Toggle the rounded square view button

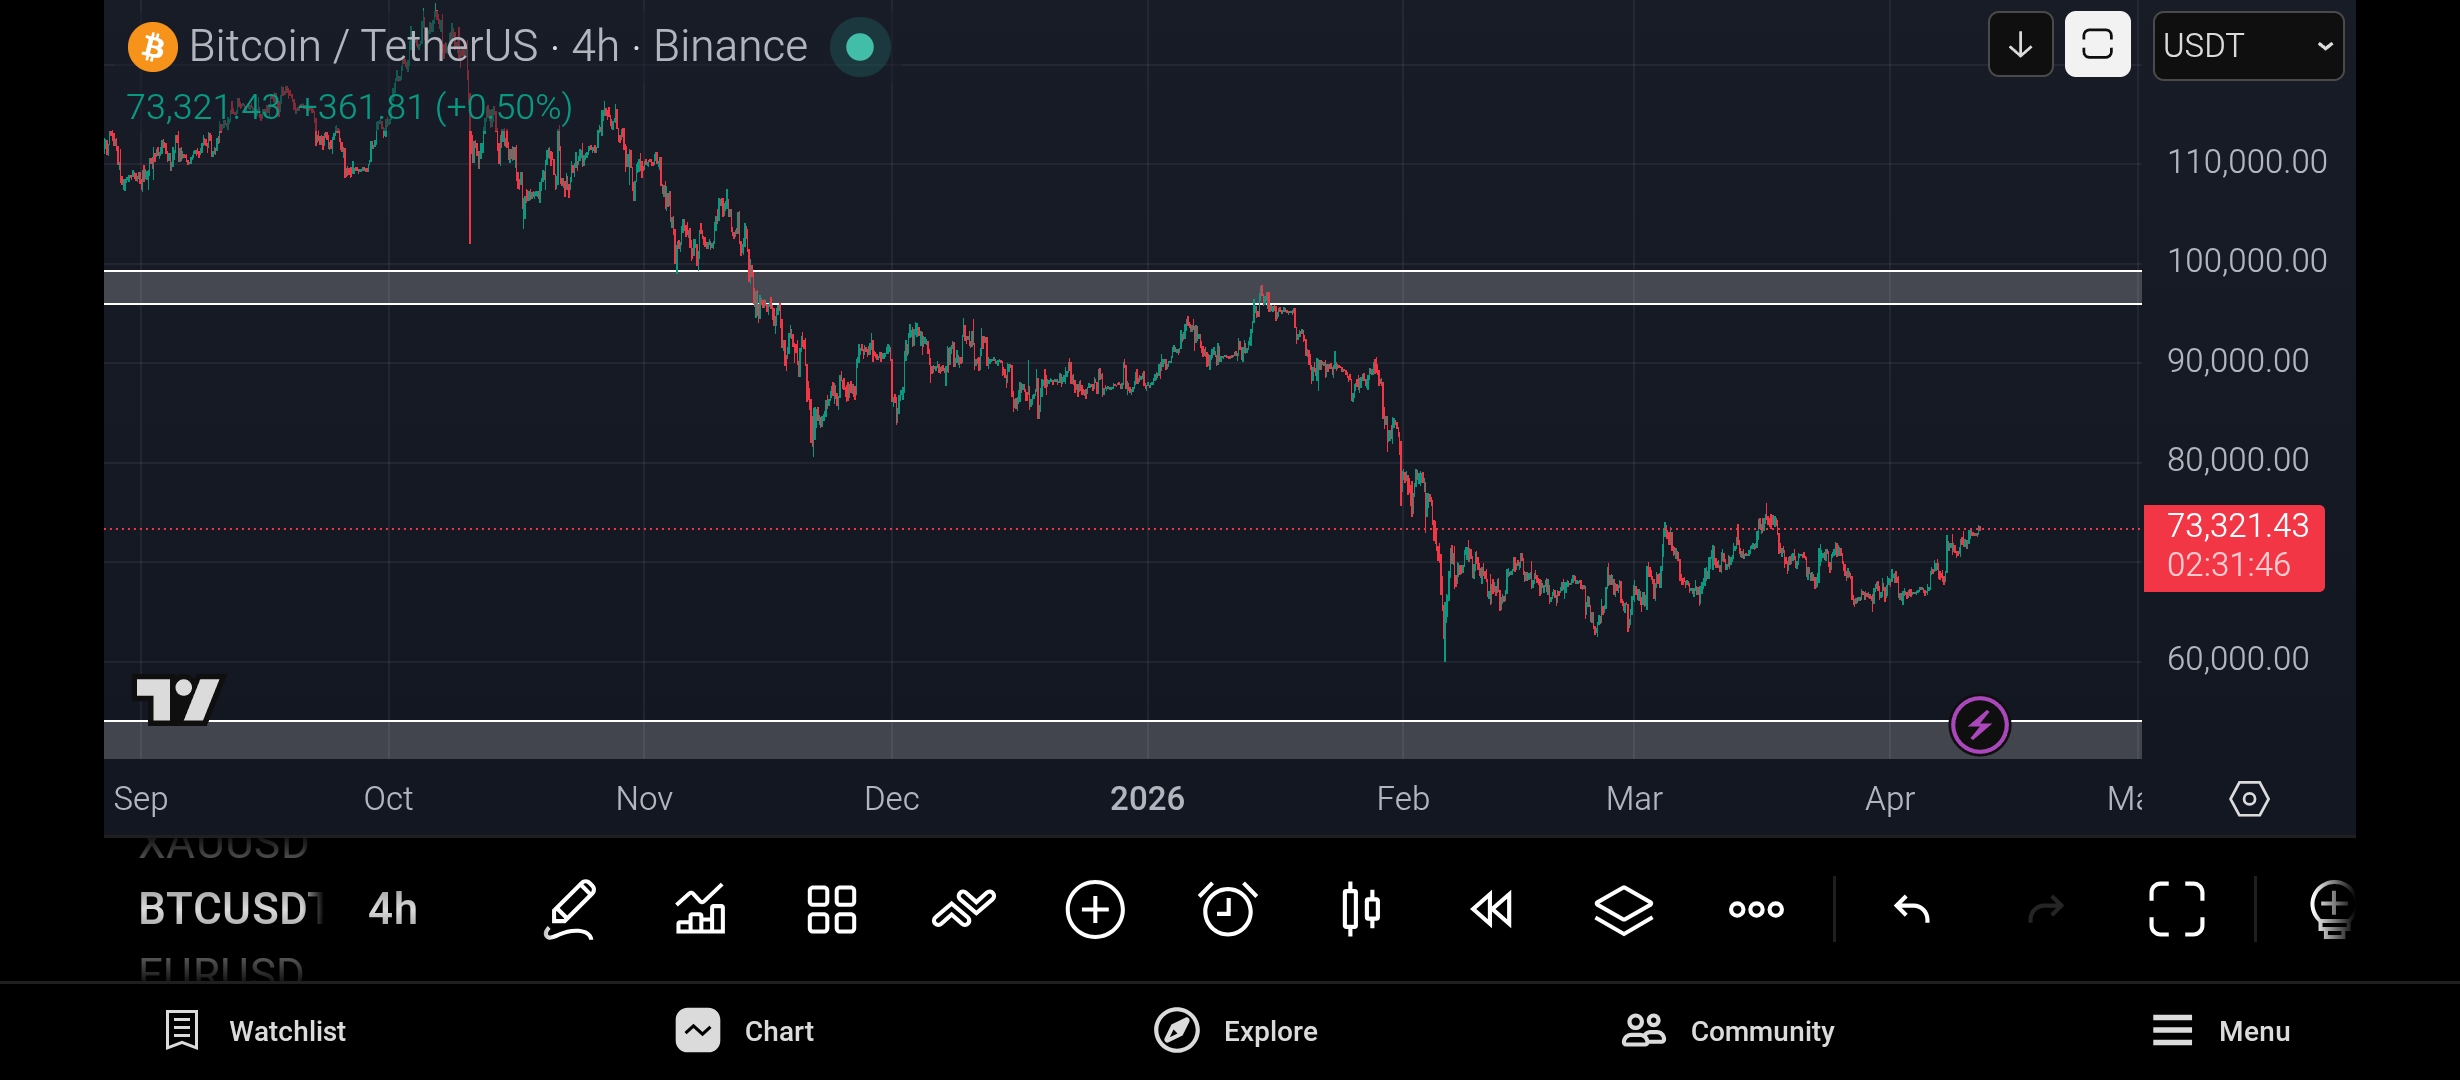tap(2097, 45)
